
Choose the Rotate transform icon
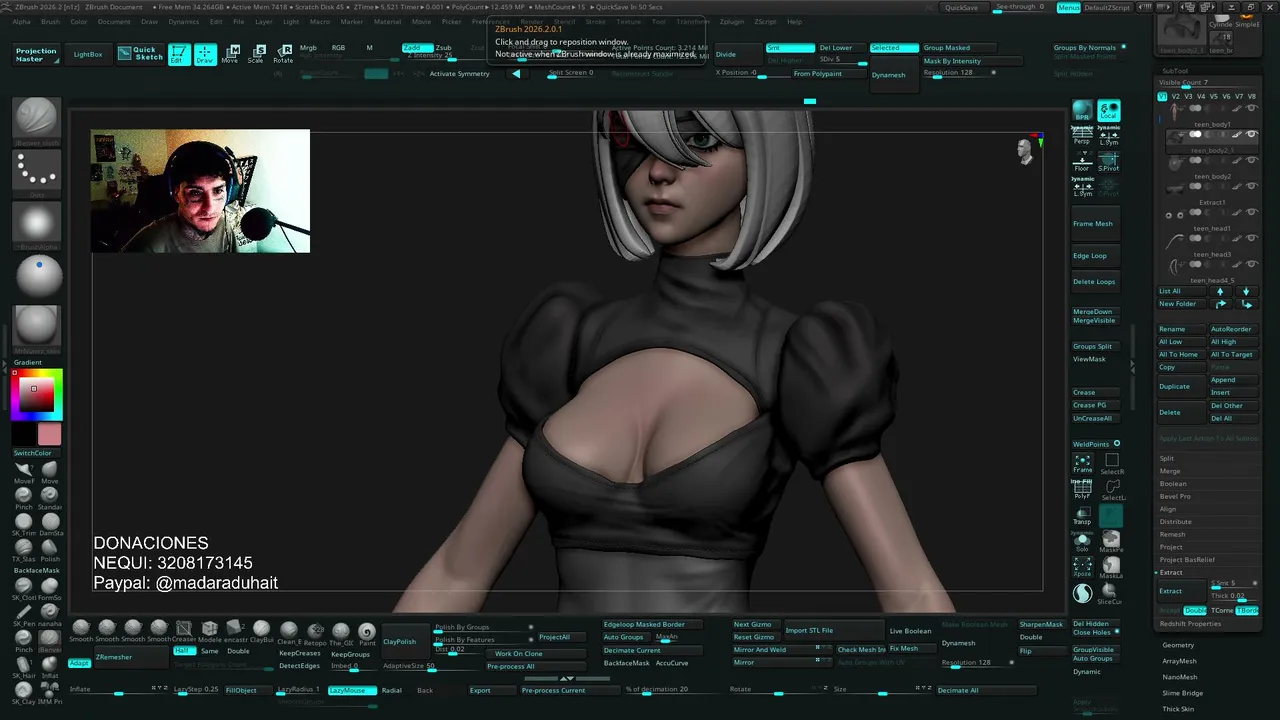click(x=283, y=55)
